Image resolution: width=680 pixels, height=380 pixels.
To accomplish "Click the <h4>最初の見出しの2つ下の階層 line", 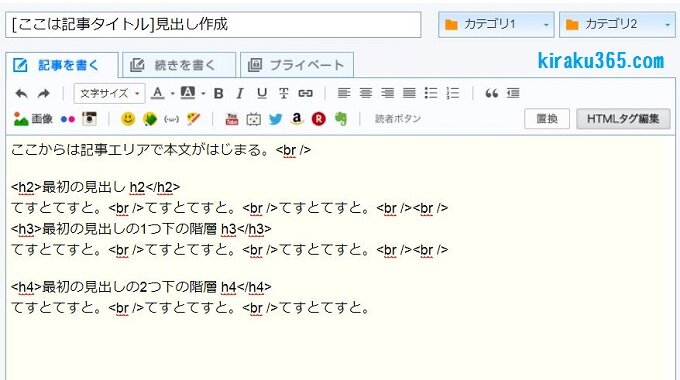I will pyautogui.click(x=141, y=287).
